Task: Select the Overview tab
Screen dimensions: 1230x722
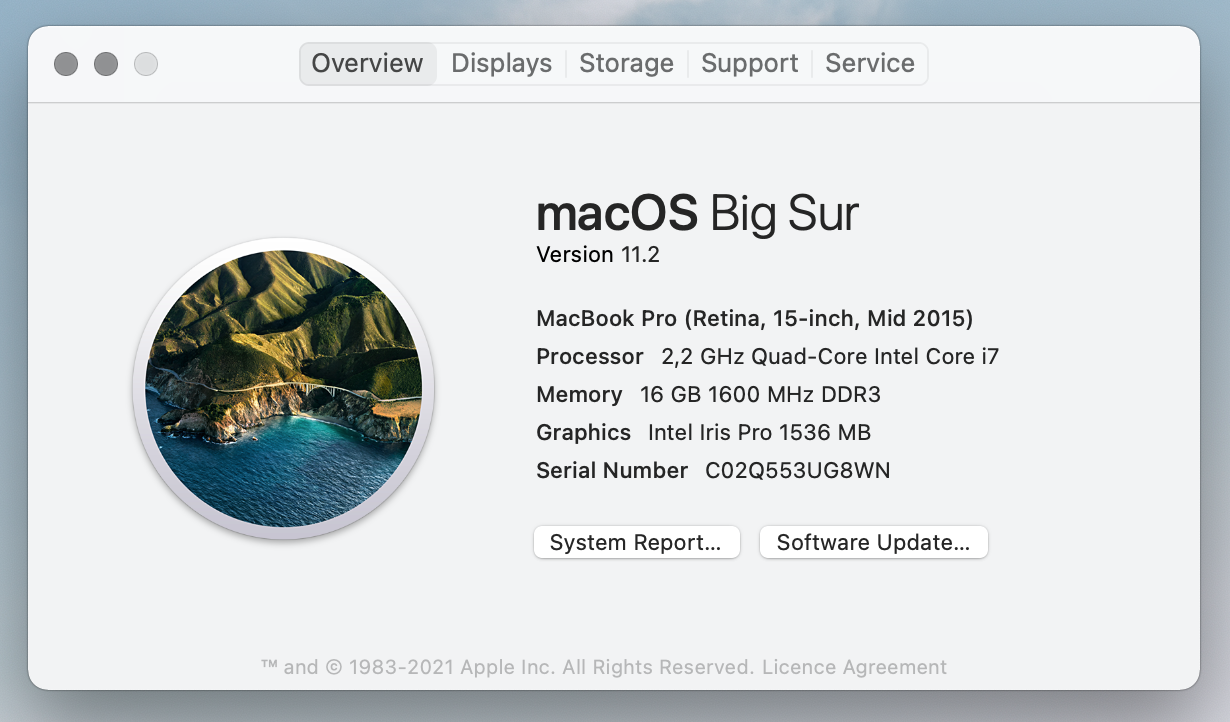Action: point(367,63)
